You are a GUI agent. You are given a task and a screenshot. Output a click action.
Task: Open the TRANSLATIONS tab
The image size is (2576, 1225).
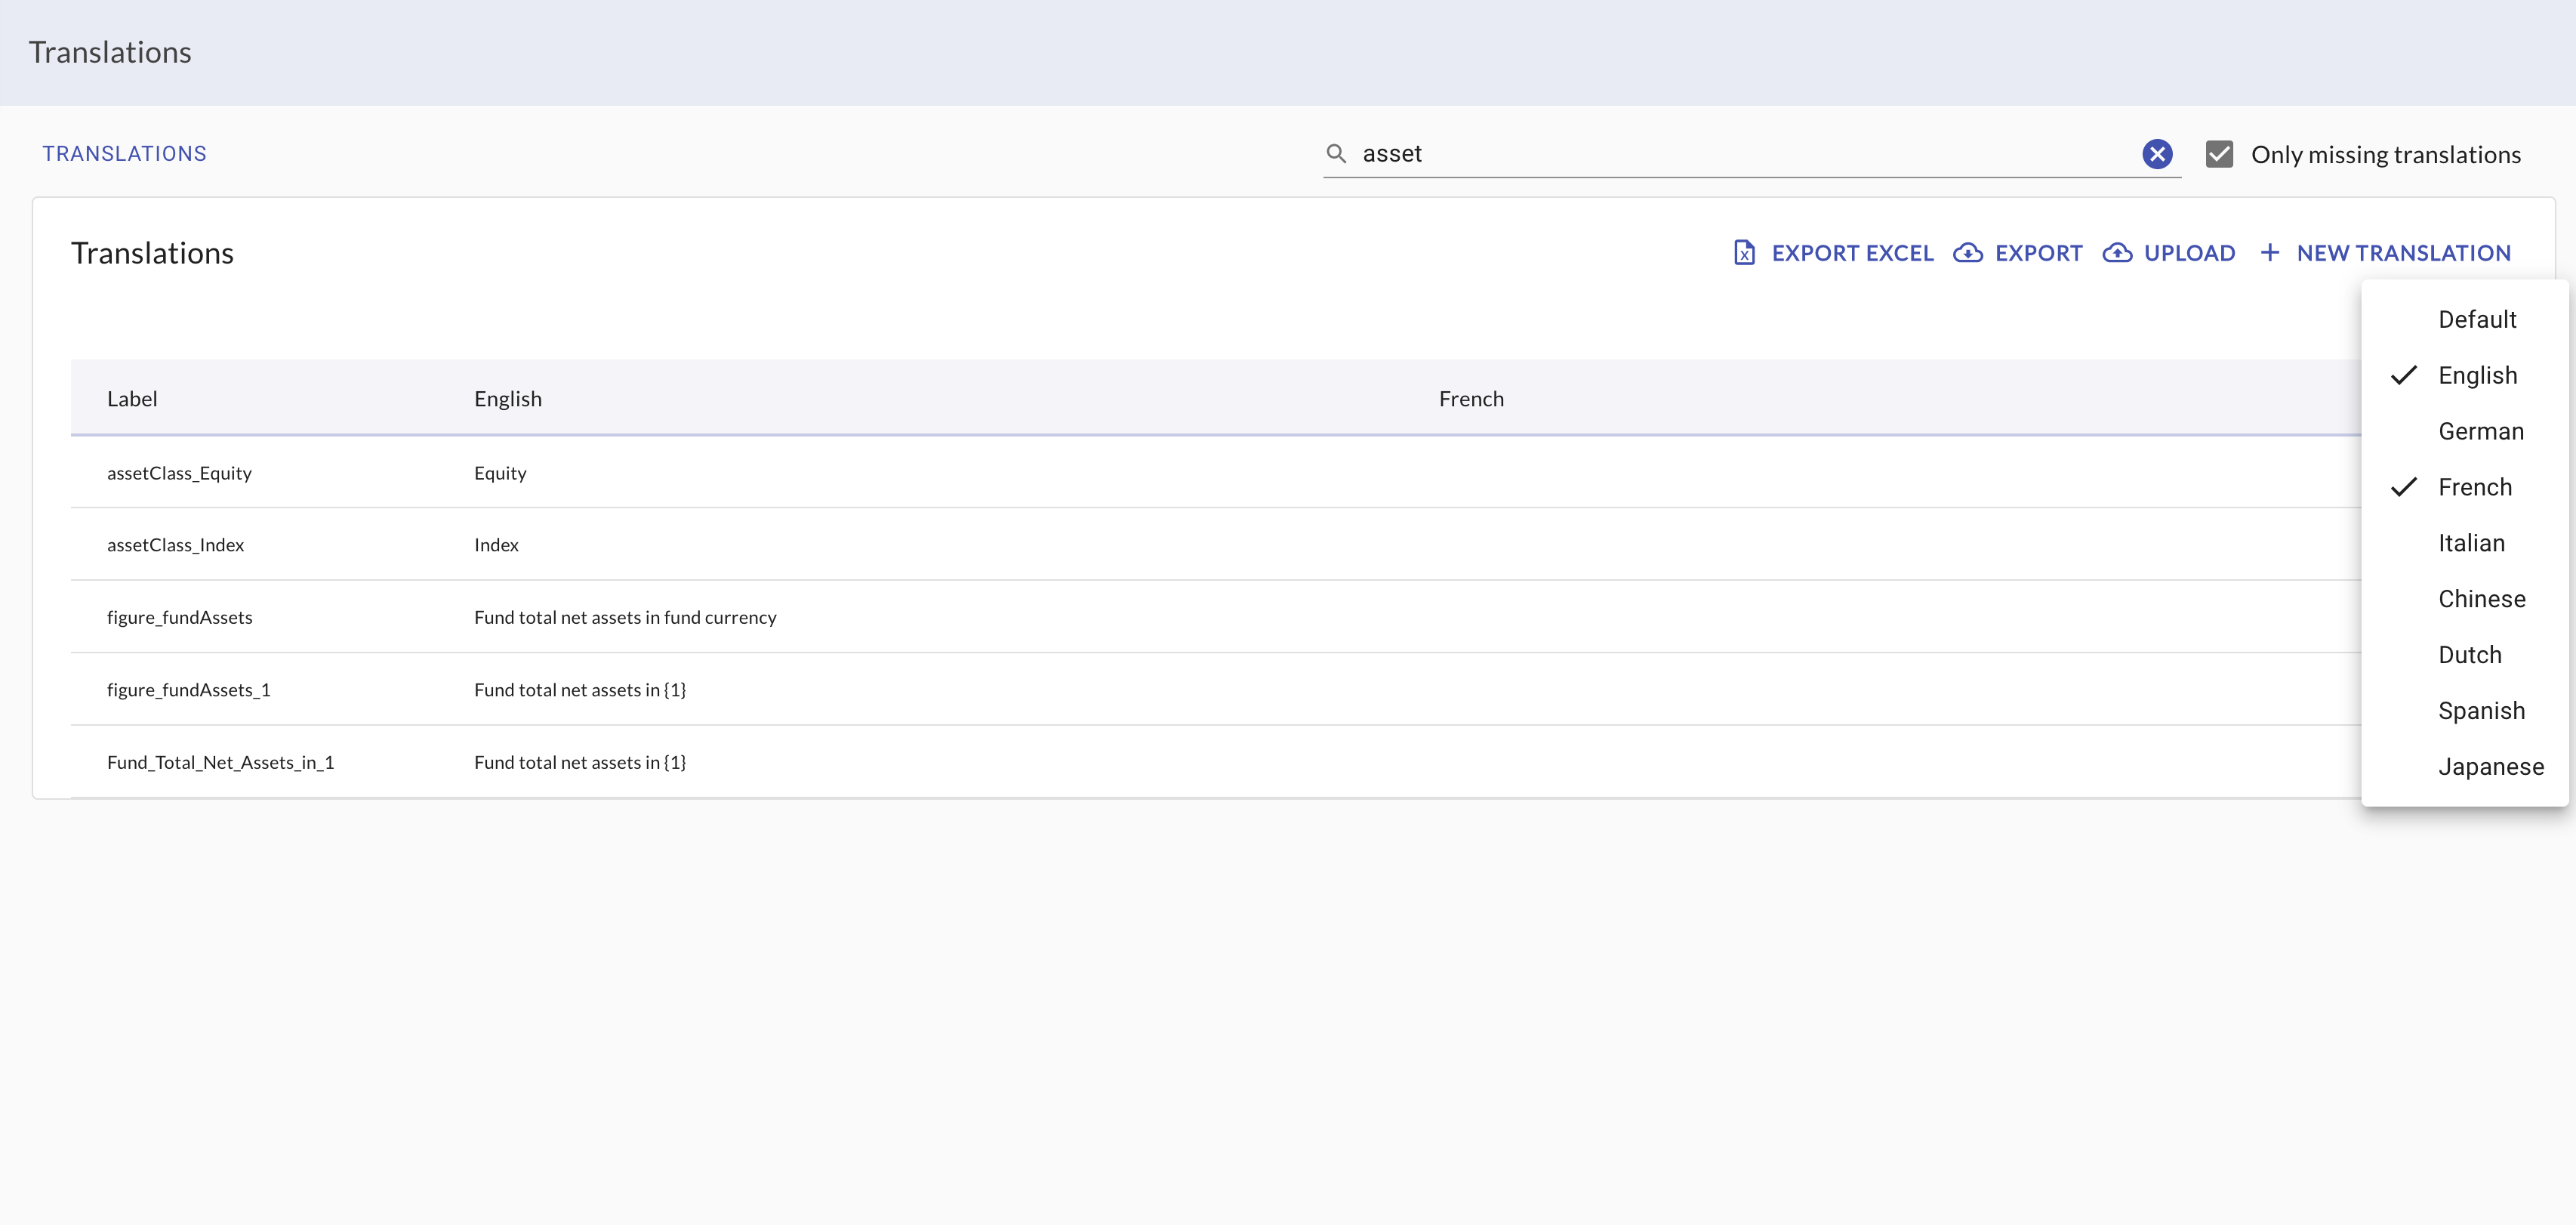[124, 154]
